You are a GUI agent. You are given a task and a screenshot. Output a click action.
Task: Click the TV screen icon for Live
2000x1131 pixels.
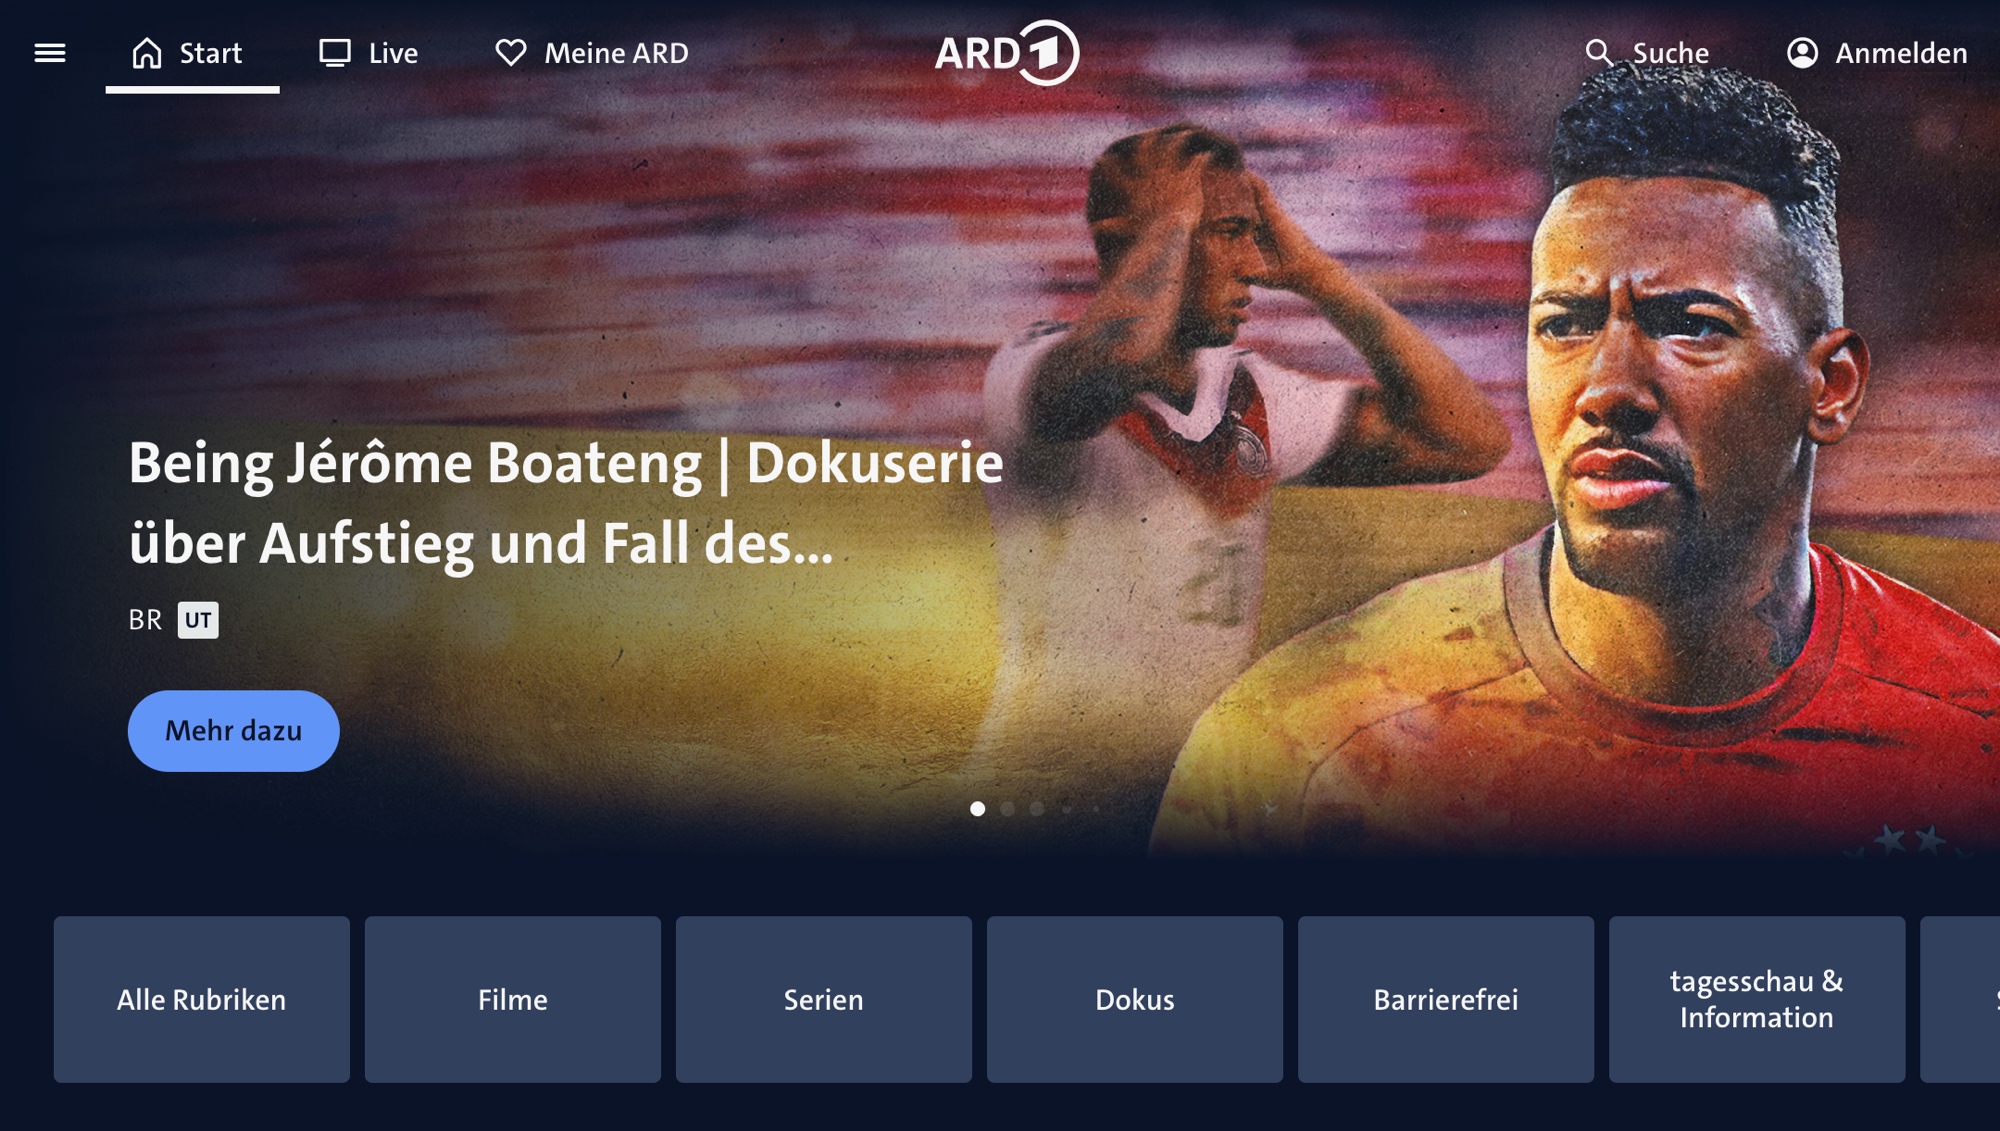tap(335, 53)
